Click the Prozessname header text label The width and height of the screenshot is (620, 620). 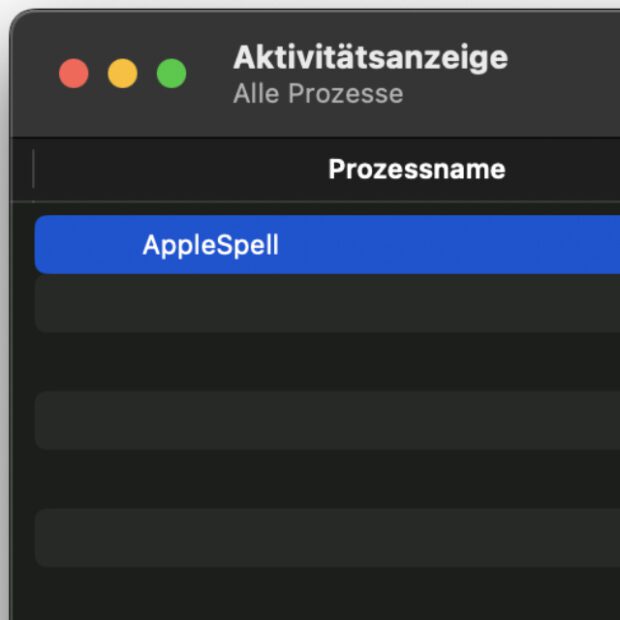coord(416,169)
